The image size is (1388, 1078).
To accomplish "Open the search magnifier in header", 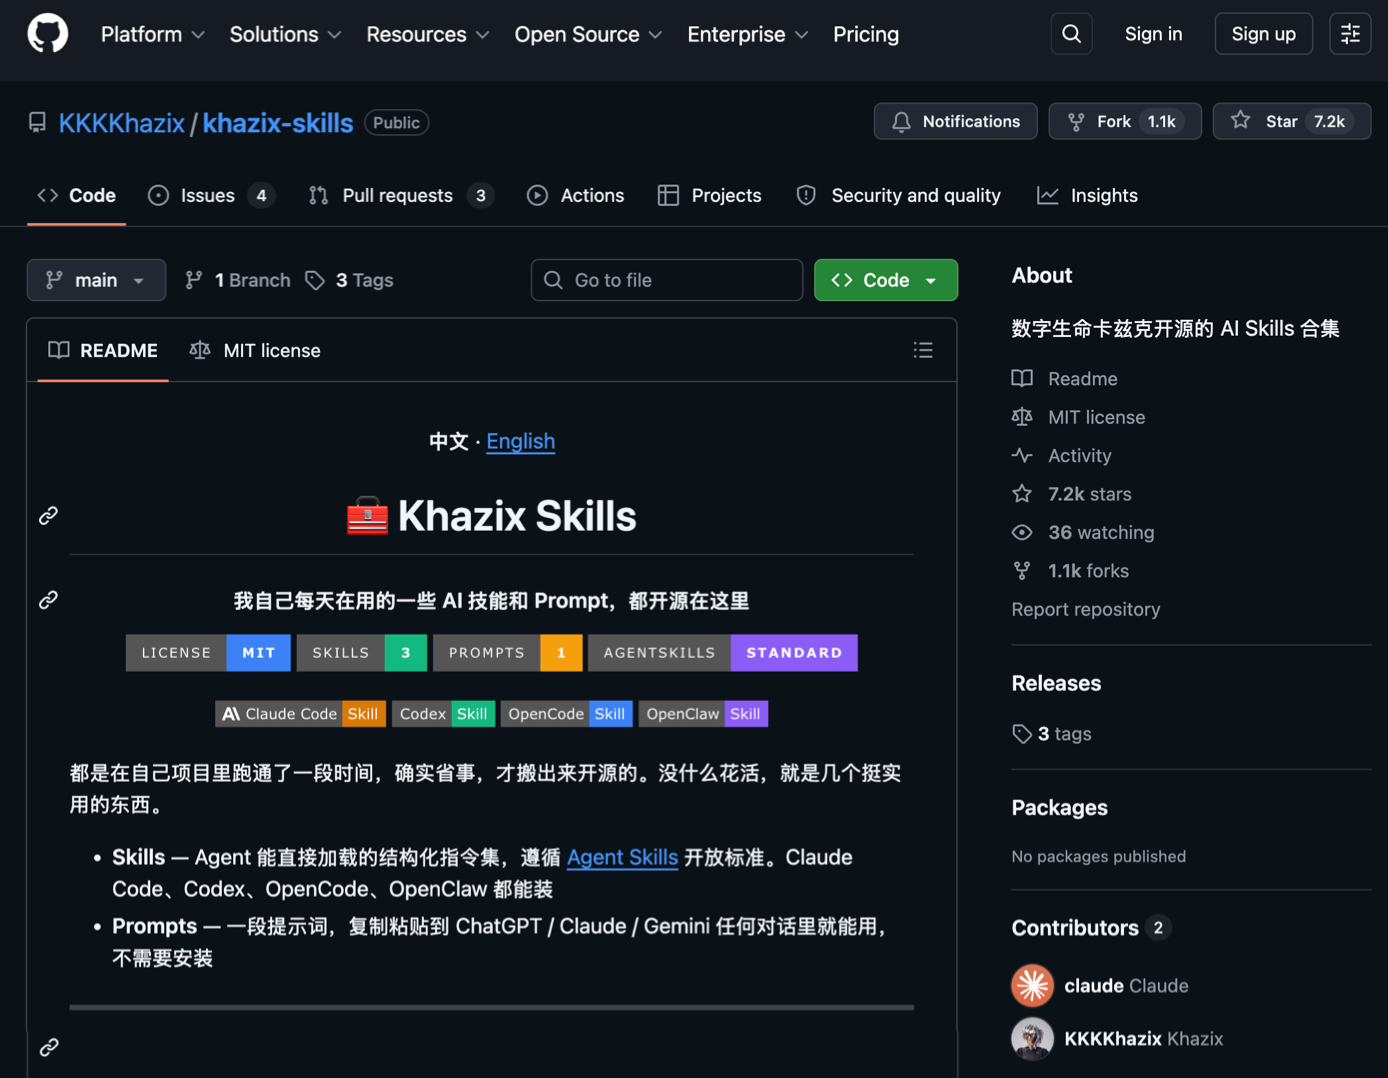I will (x=1071, y=34).
